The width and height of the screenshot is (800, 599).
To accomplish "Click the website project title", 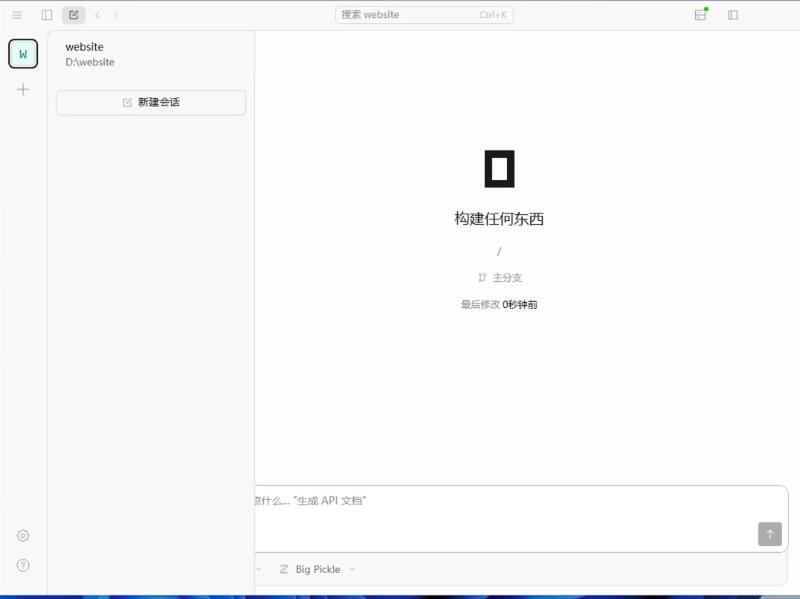I will [x=84, y=47].
